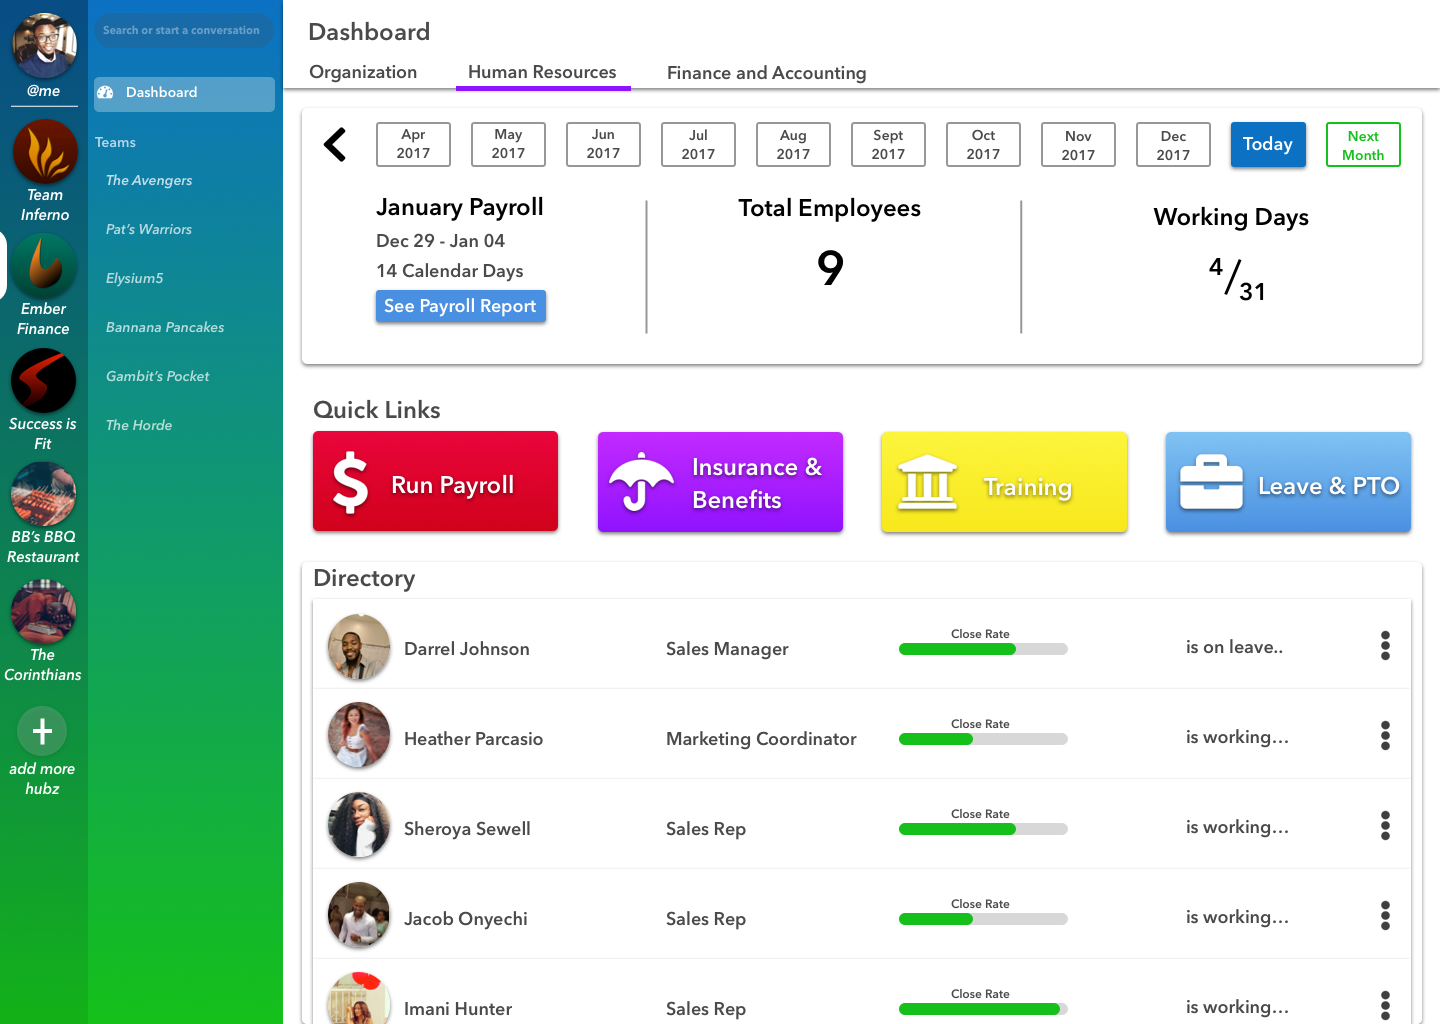Switch to the Finance and Accounting tab
1440x1024 pixels.
pos(766,72)
